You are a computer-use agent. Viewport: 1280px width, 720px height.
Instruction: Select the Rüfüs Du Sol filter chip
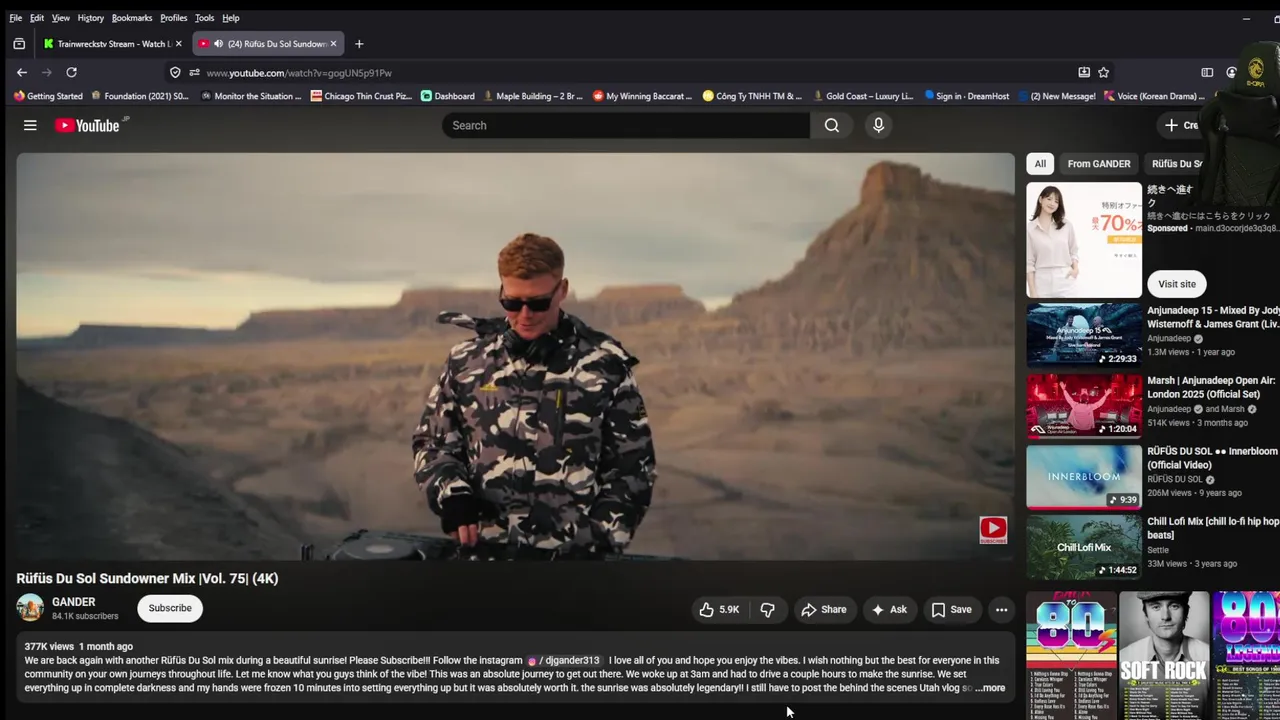point(1177,164)
